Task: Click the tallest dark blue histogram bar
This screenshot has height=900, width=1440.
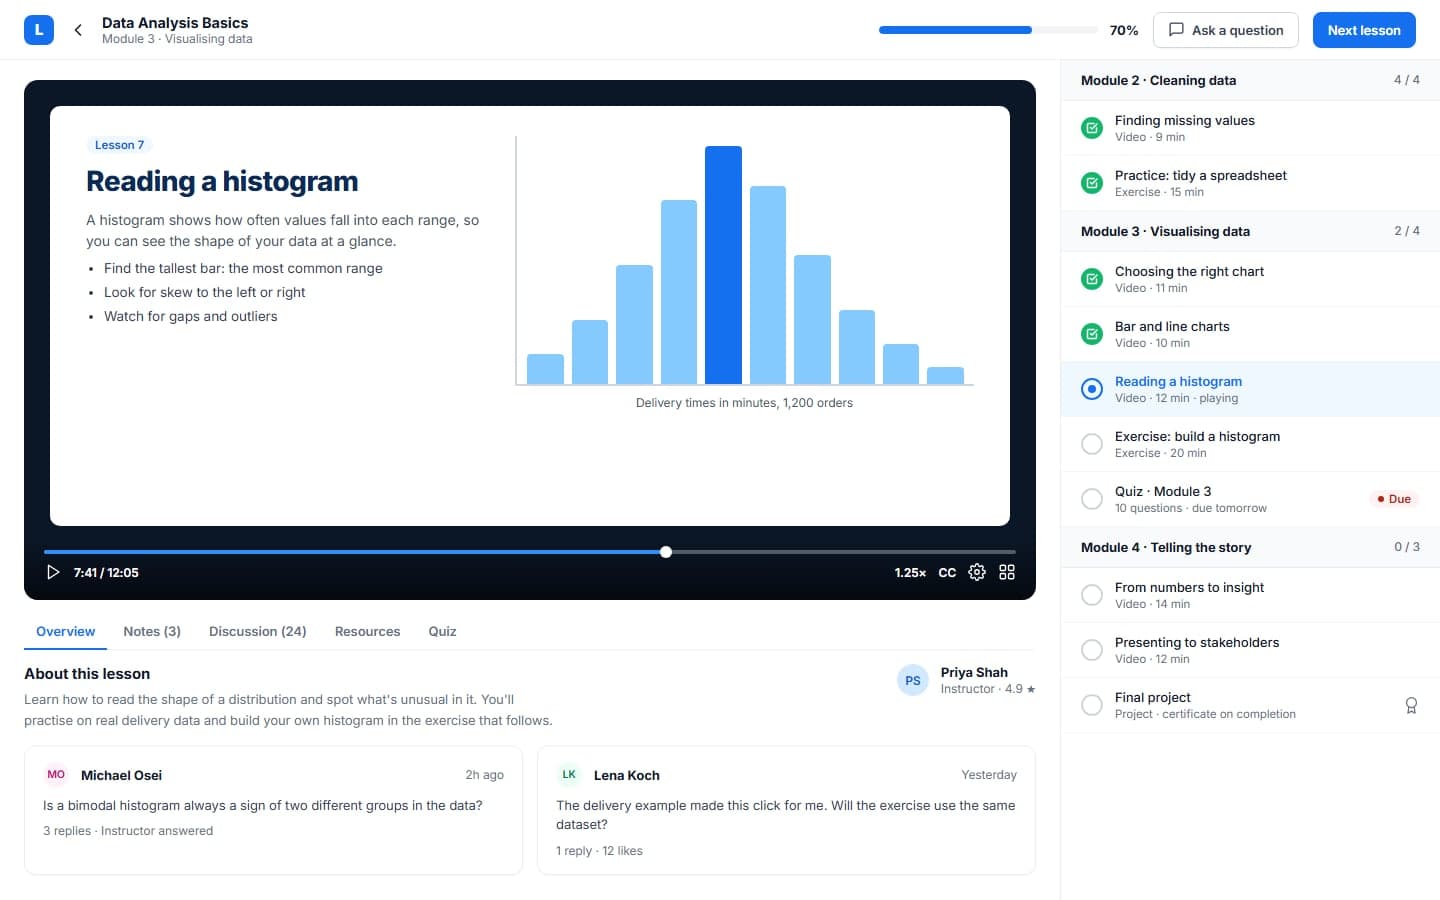Action: (x=723, y=265)
